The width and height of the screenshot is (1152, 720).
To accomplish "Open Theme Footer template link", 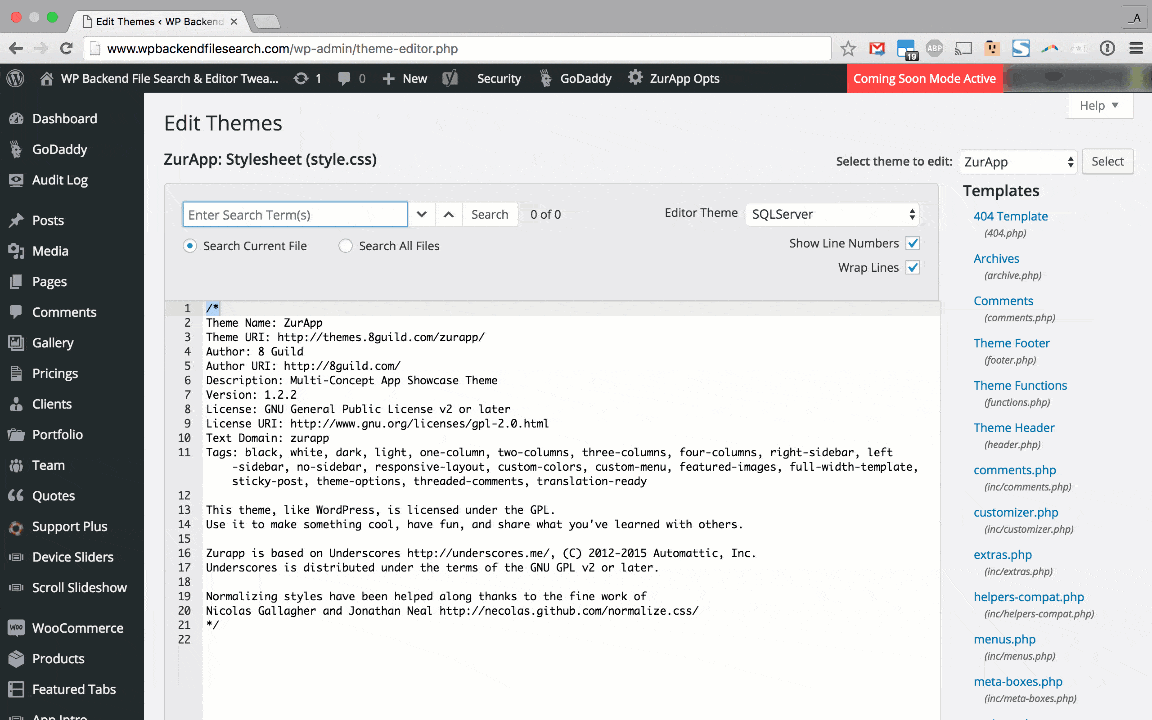I will 1011,343.
